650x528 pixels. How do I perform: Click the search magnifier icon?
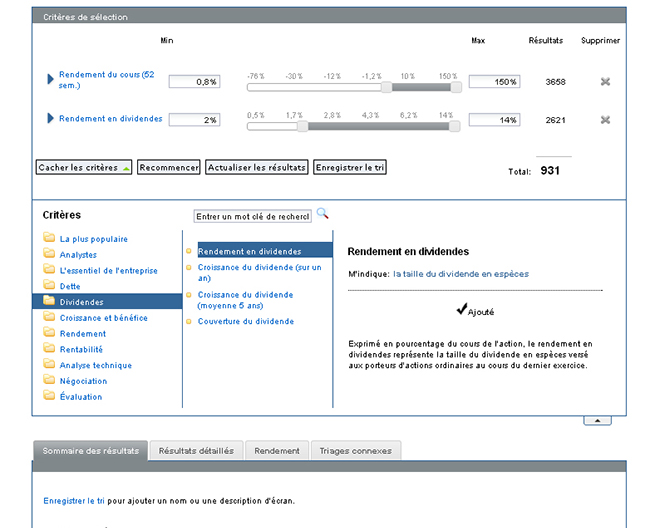point(323,214)
